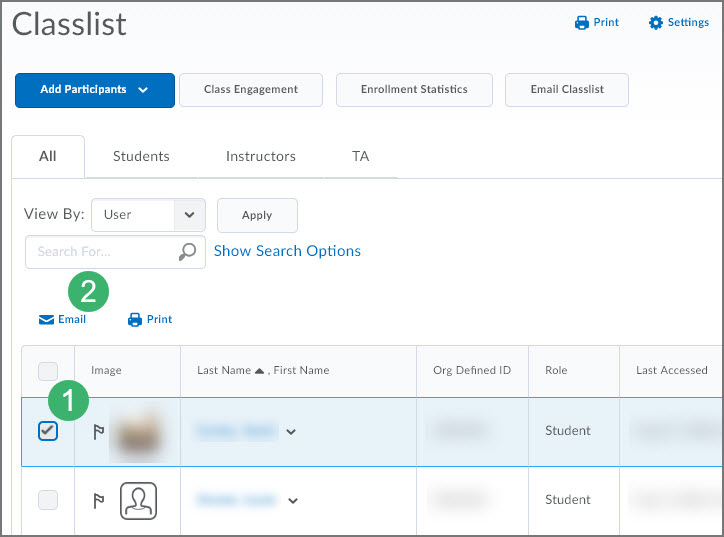The image size is (724, 537).
Task: Click the Email link above the table
Action: (x=72, y=319)
